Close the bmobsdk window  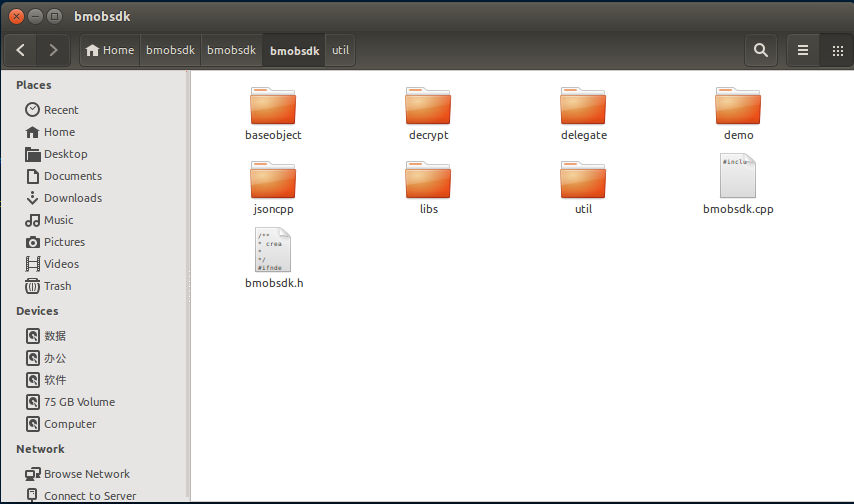point(16,16)
